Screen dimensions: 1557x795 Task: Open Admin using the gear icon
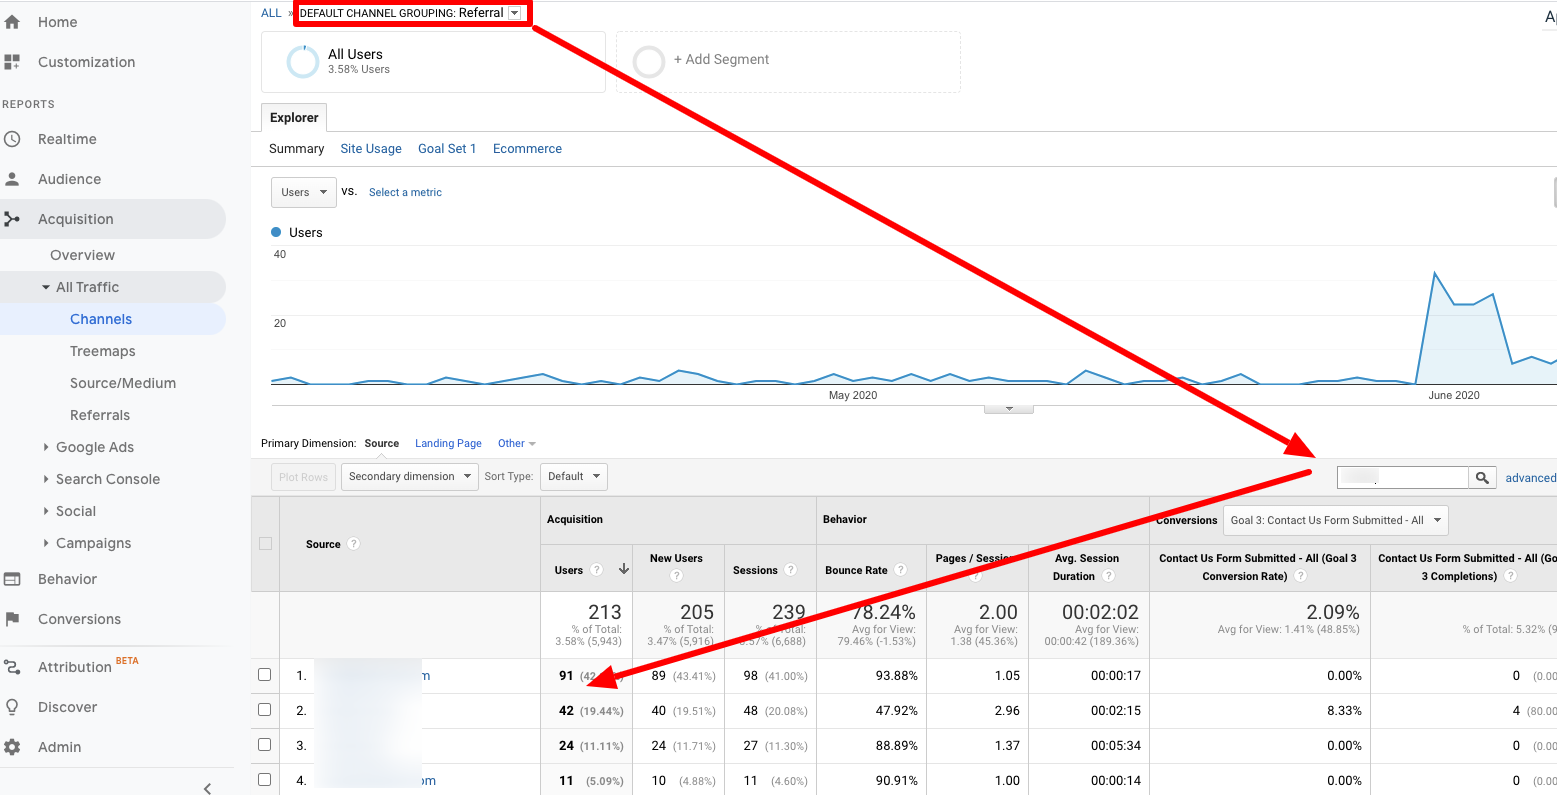[x=12, y=747]
